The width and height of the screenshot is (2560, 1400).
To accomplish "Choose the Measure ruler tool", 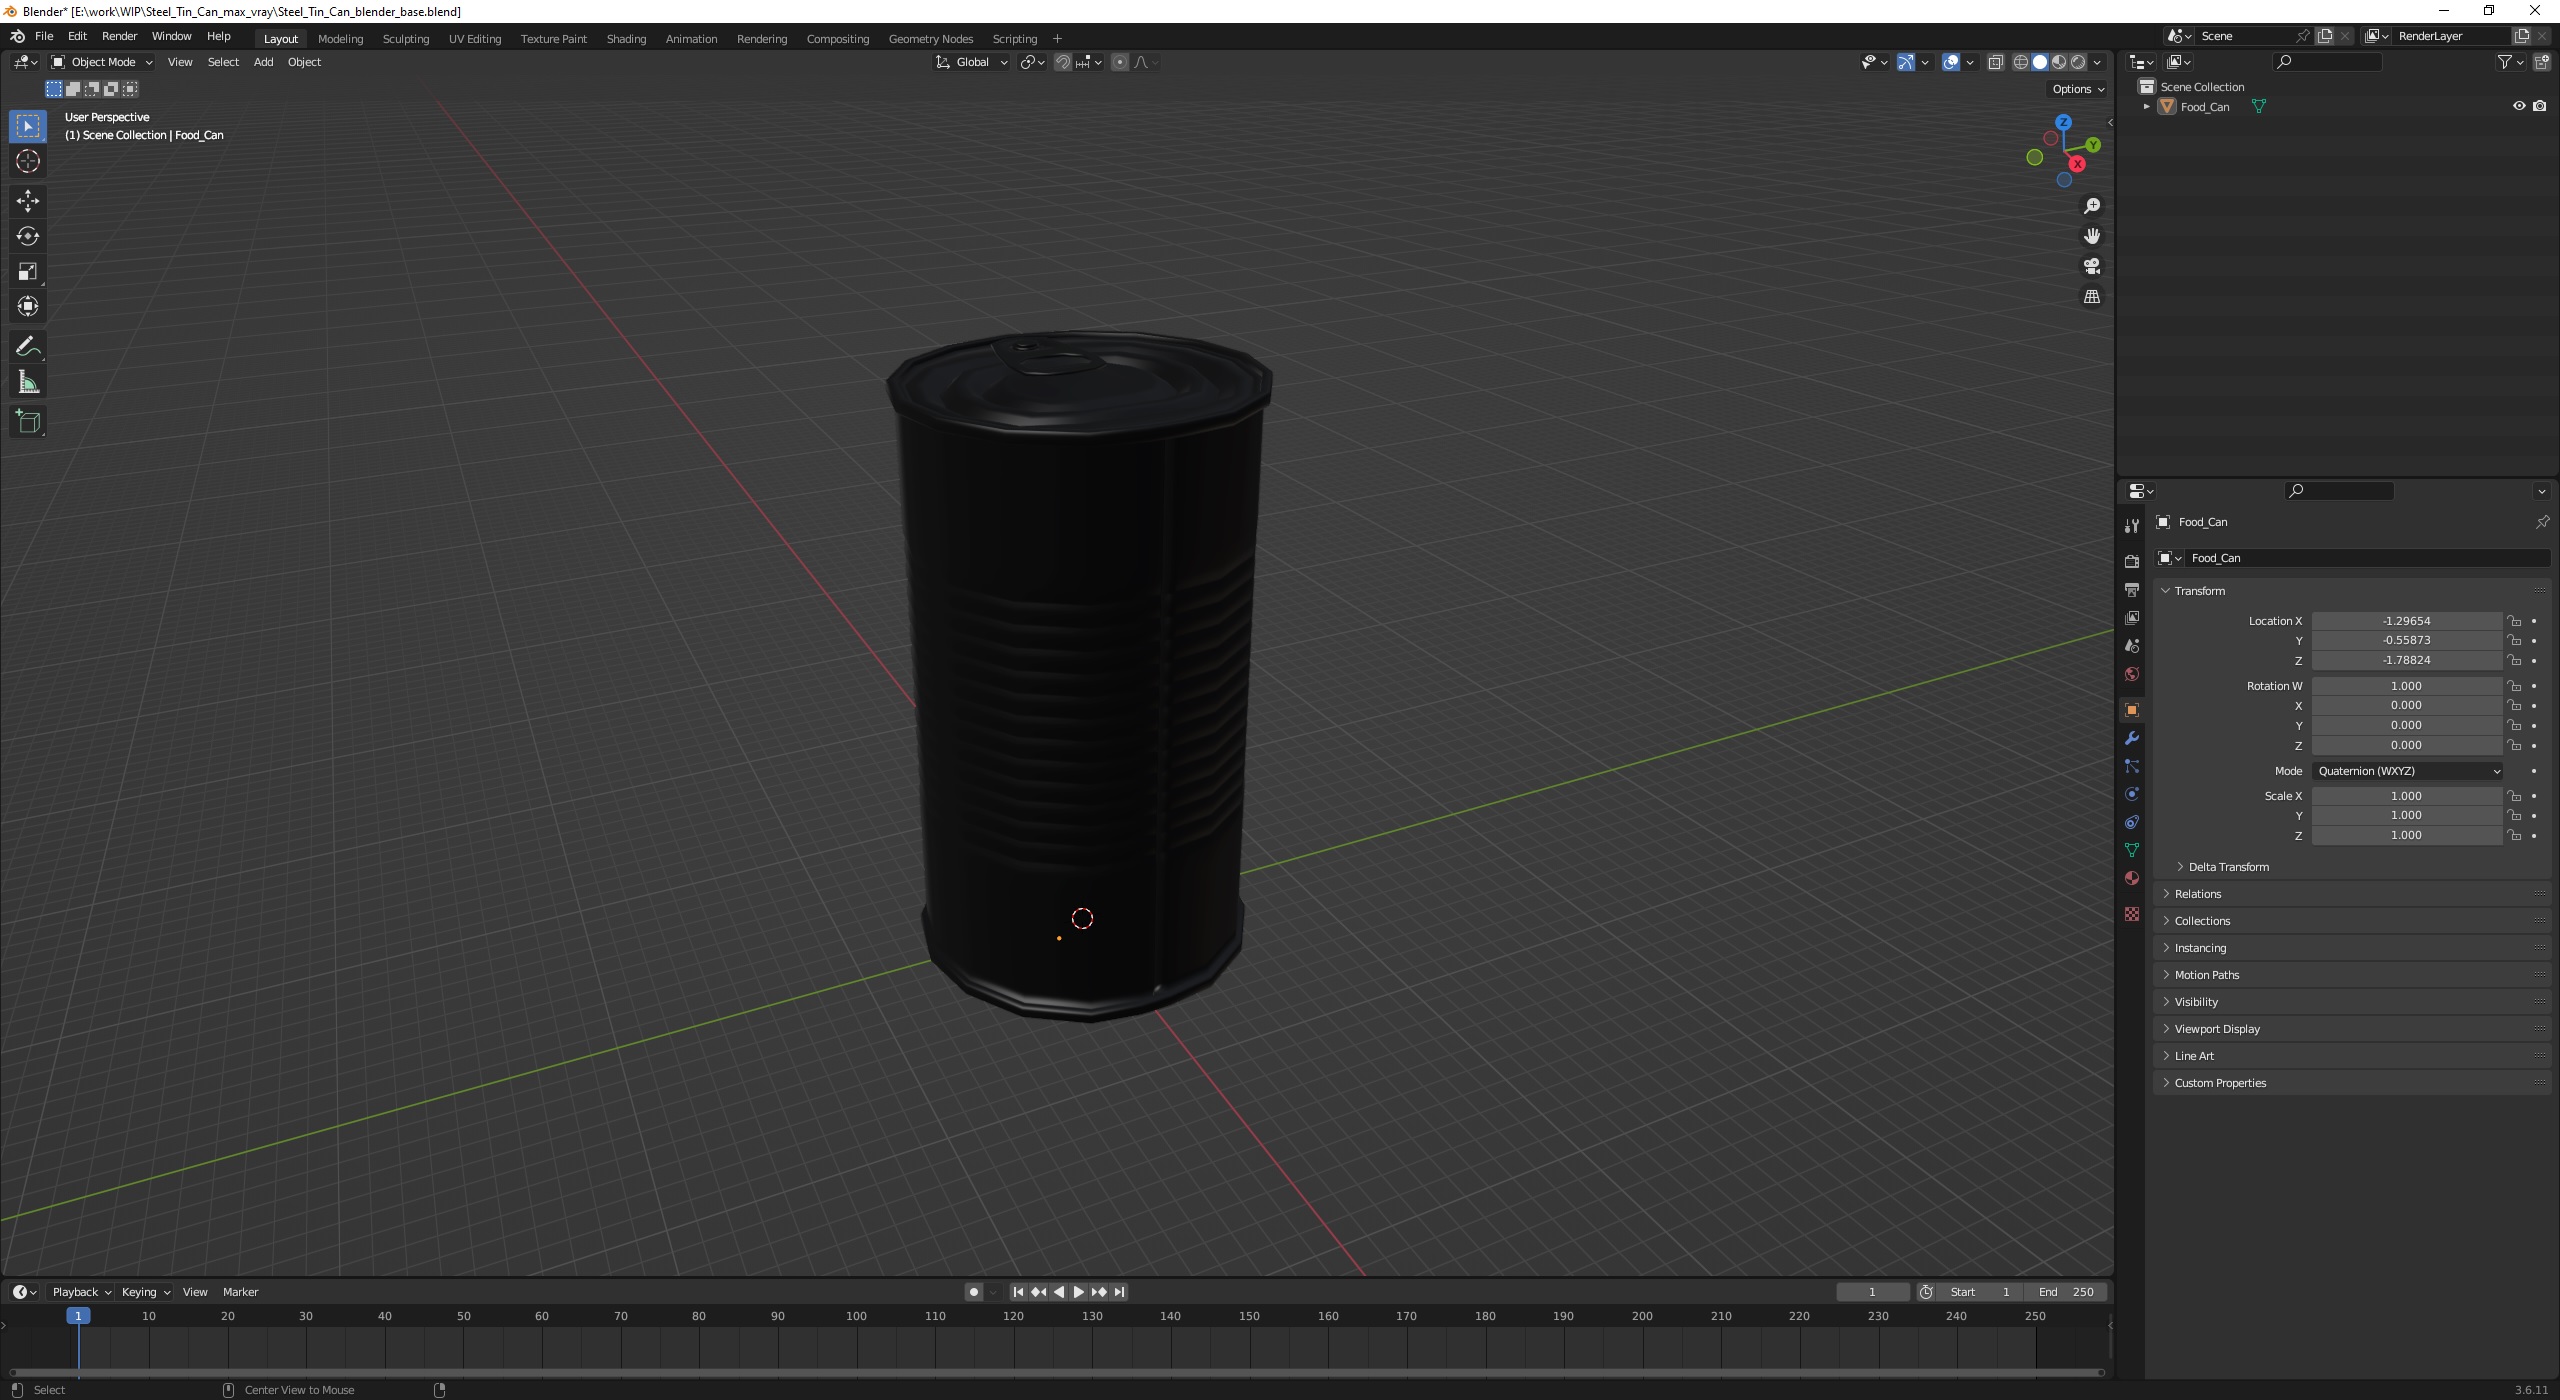I will point(28,382).
